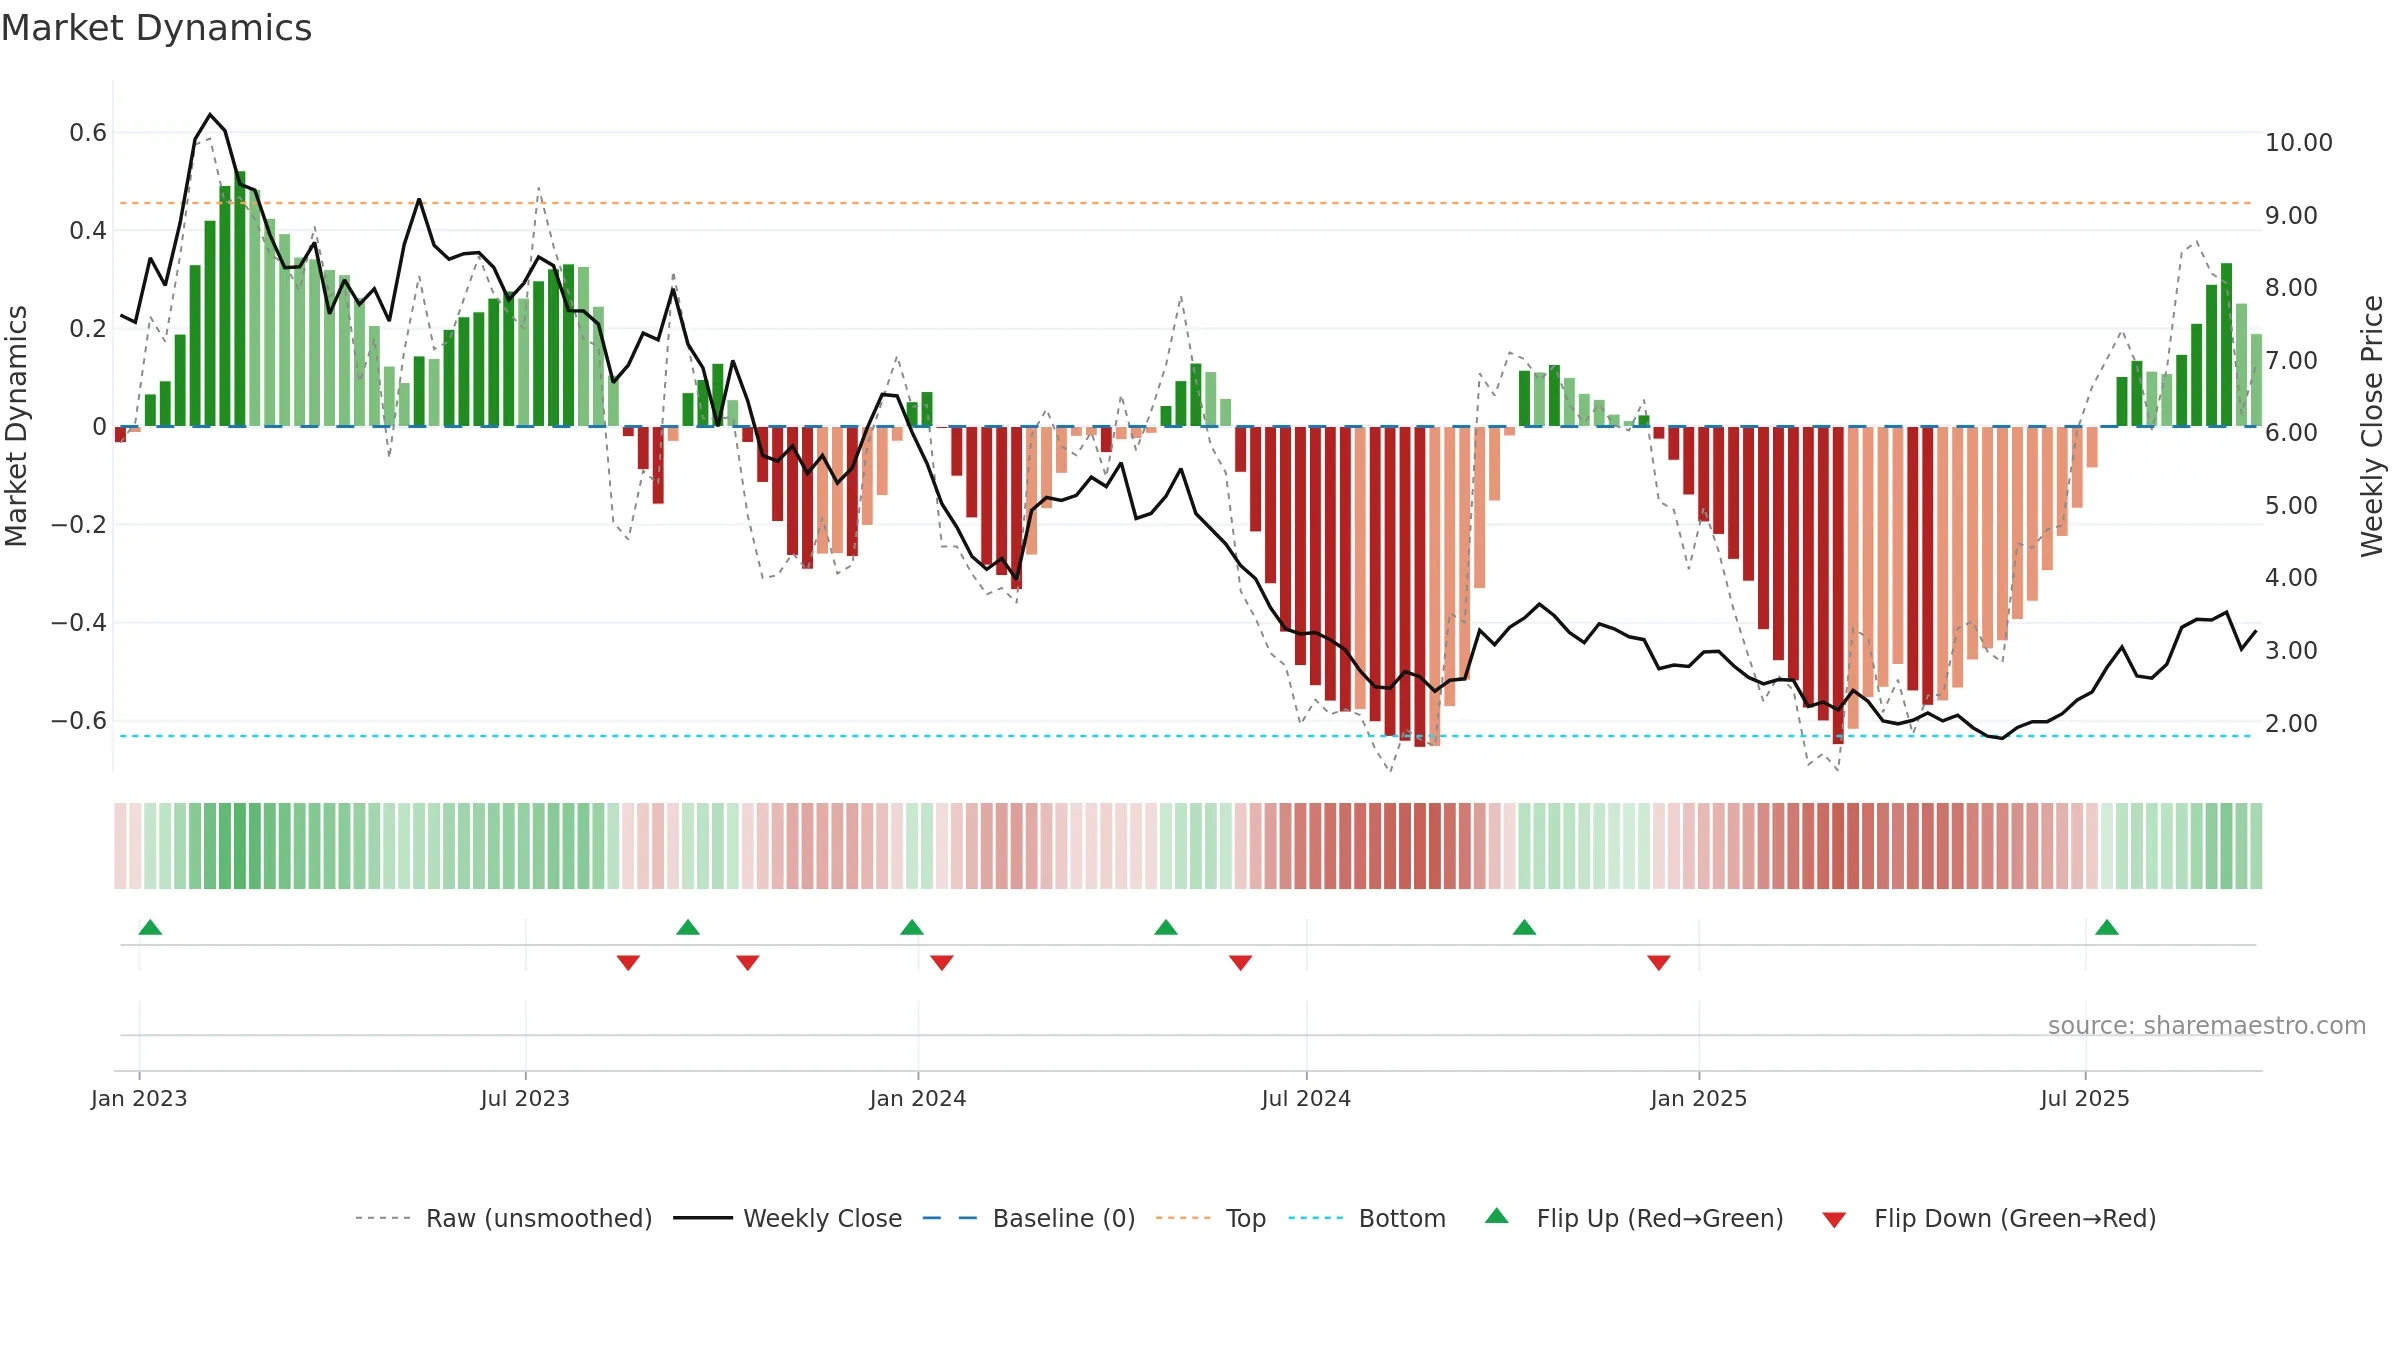Toggle Flip Down (Green→Red) legend entry

[x=1989, y=1218]
